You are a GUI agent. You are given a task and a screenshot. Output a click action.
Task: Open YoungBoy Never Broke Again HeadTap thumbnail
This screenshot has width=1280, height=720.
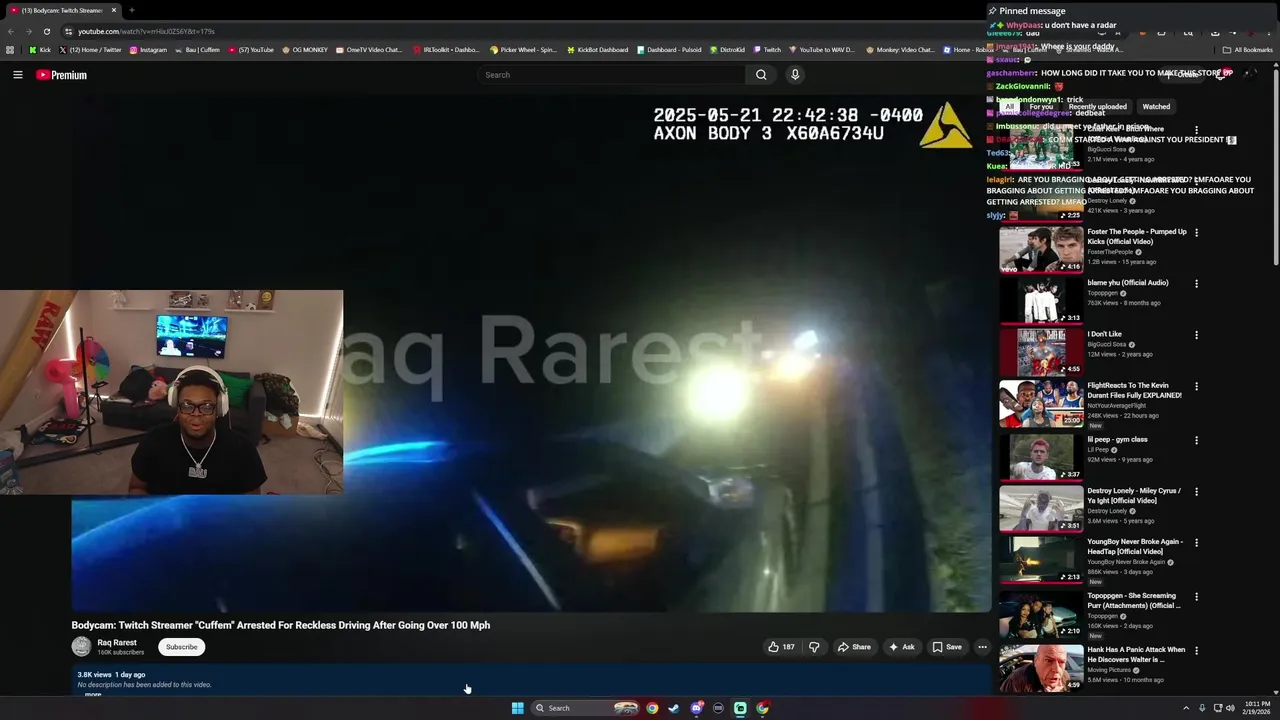point(1041,560)
